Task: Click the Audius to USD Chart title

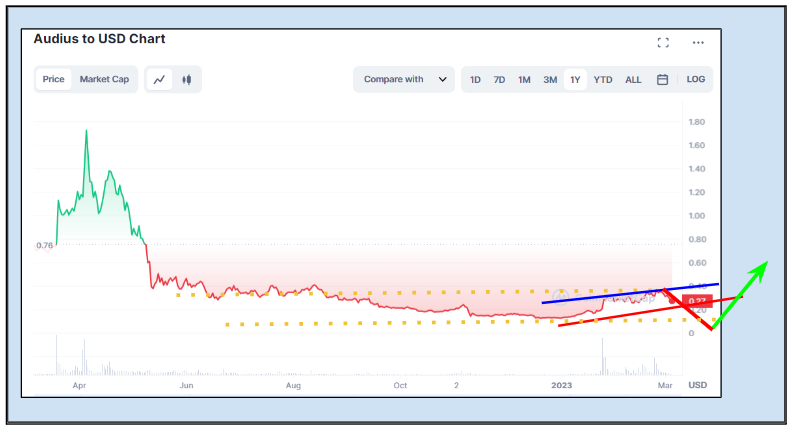Action: click(100, 39)
